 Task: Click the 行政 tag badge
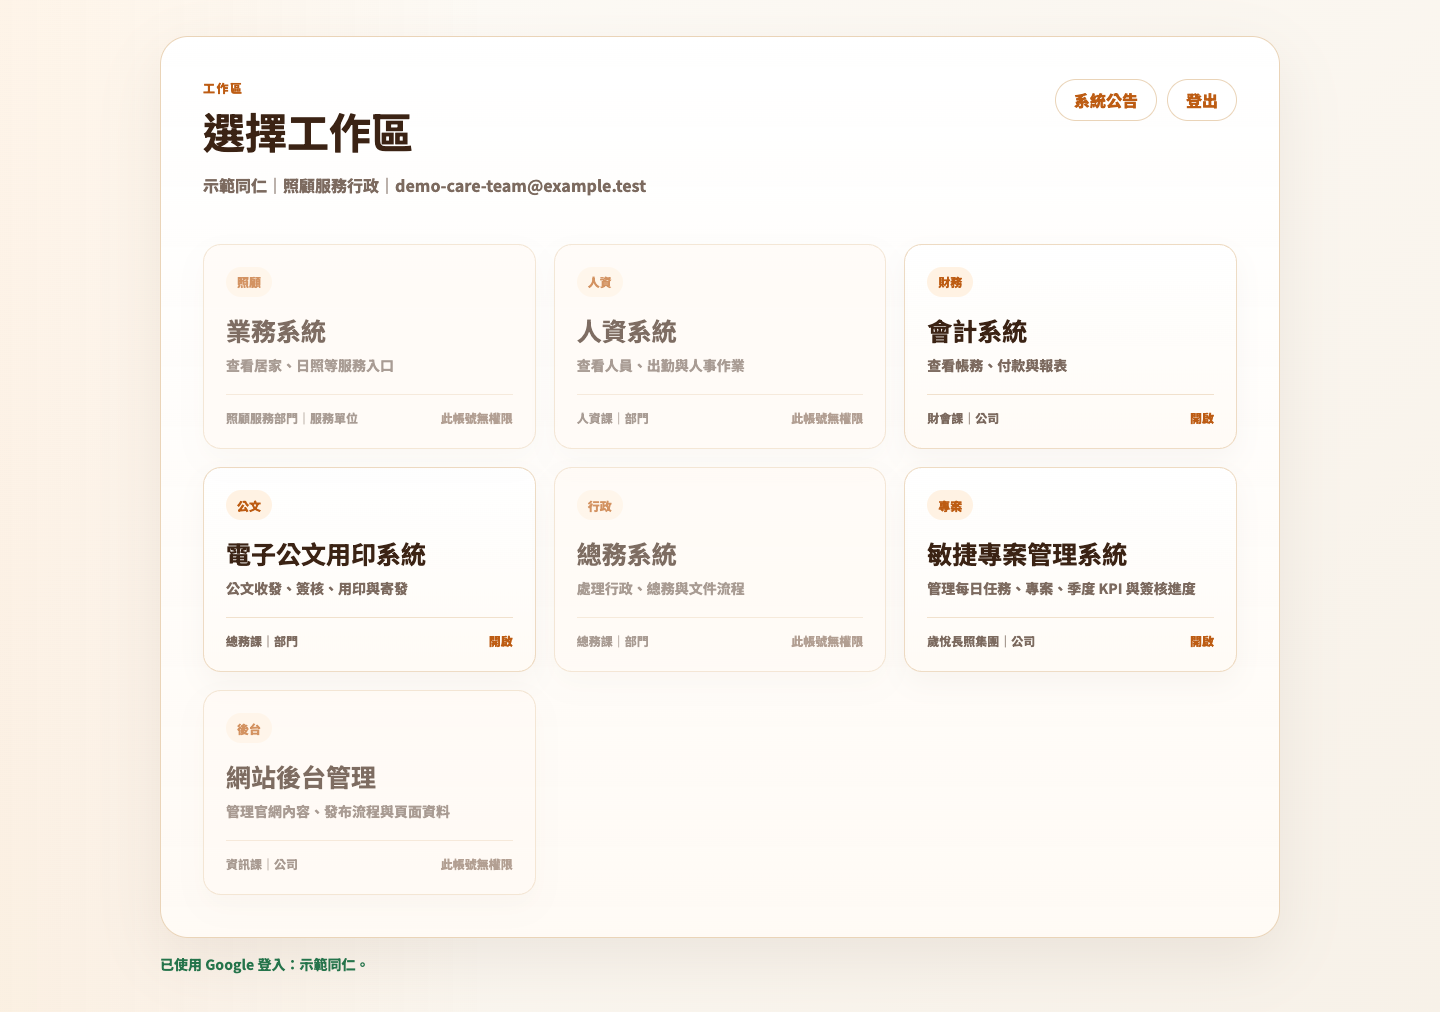click(x=600, y=506)
